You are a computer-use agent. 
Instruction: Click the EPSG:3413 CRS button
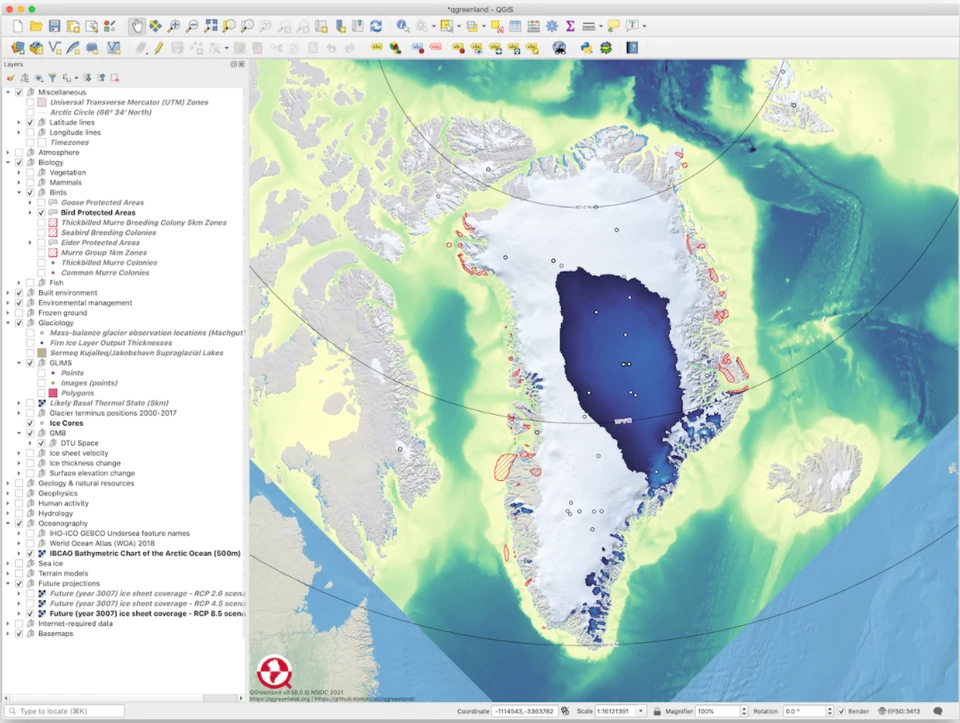899,711
